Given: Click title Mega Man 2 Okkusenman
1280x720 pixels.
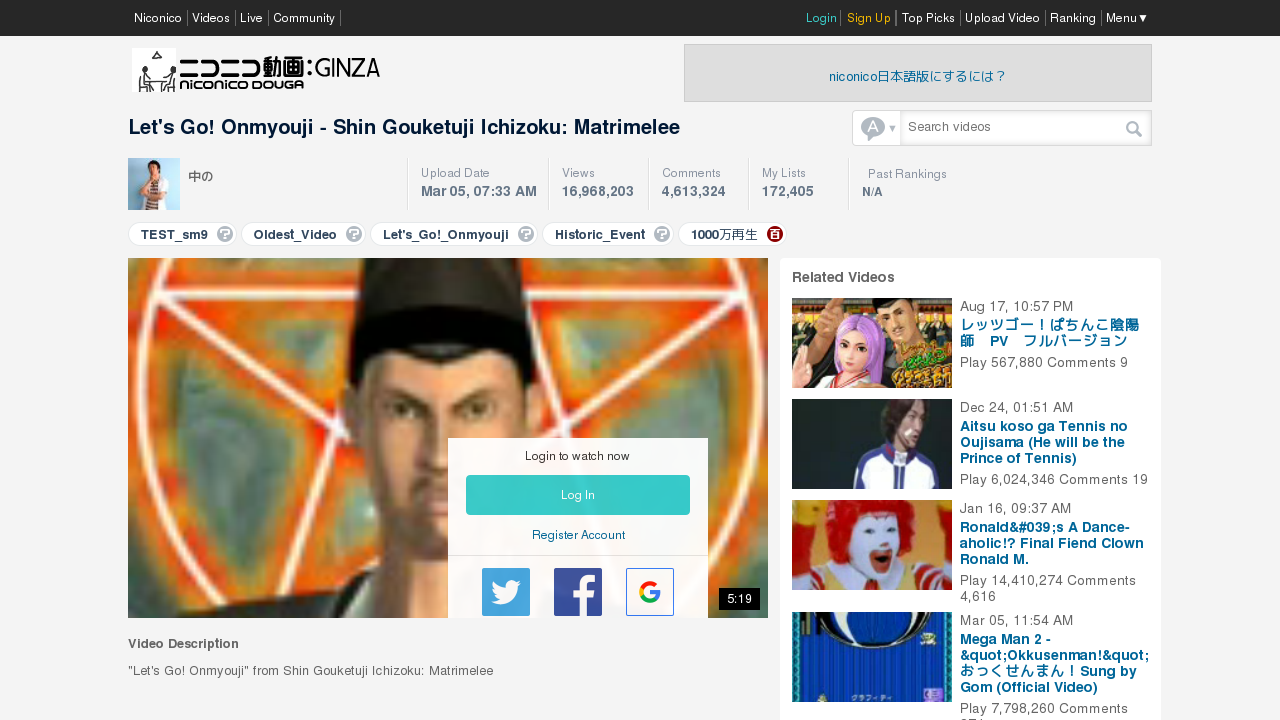Looking at the screenshot, I should [1054, 662].
